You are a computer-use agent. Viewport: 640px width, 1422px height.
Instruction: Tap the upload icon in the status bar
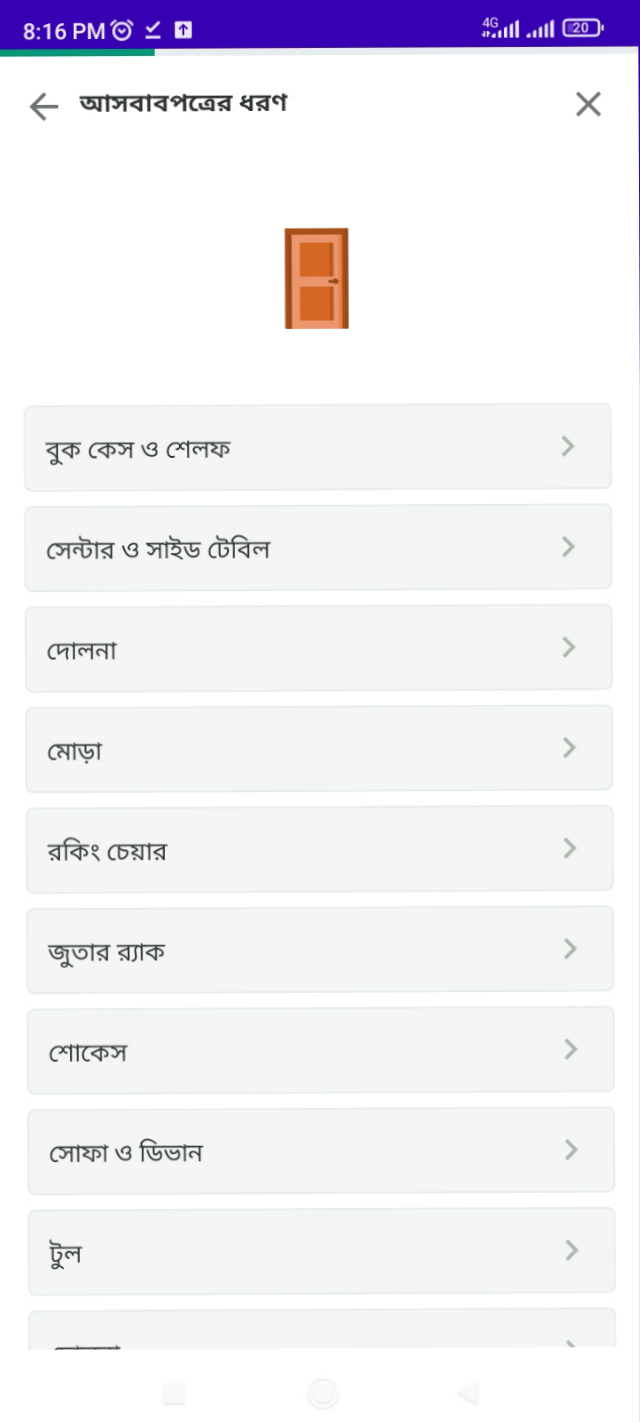(x=180, y=29)
